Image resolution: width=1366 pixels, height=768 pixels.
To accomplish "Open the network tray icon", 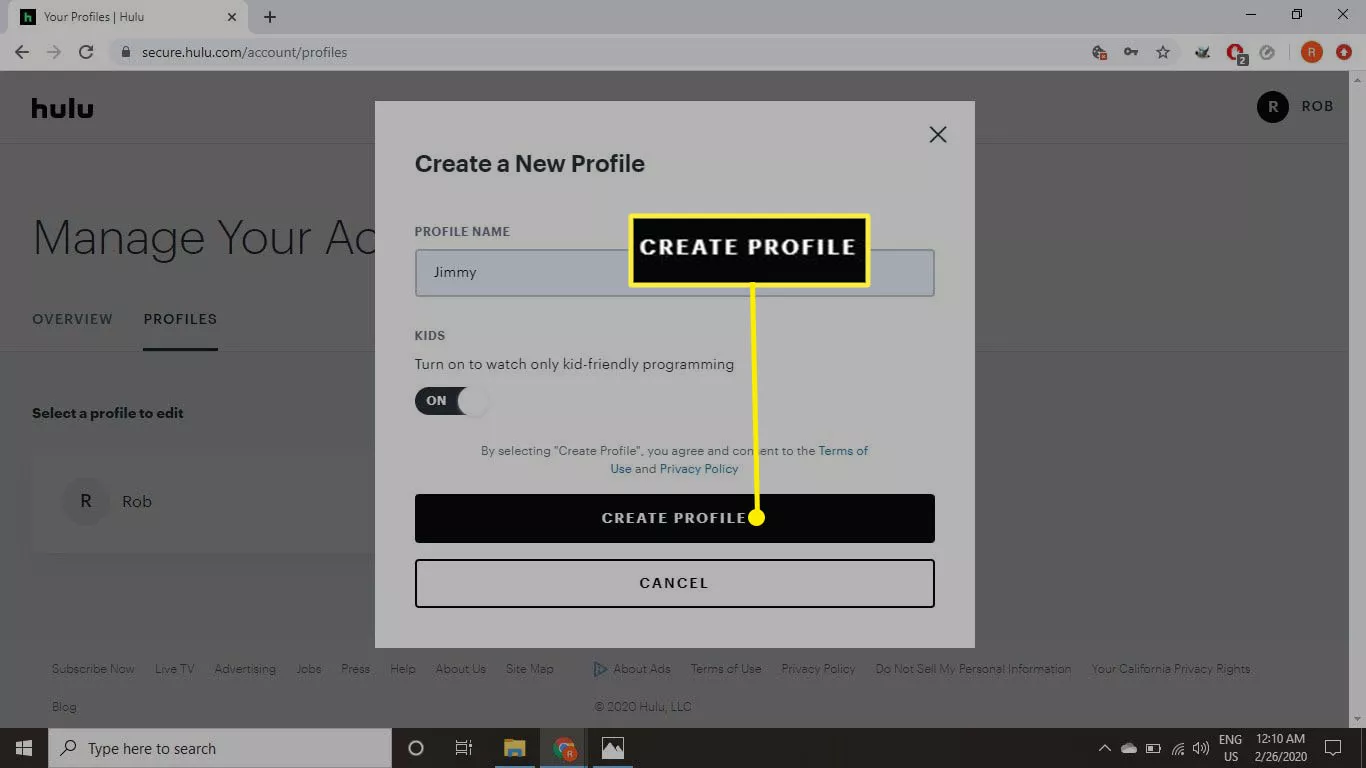I will 1178,748.
